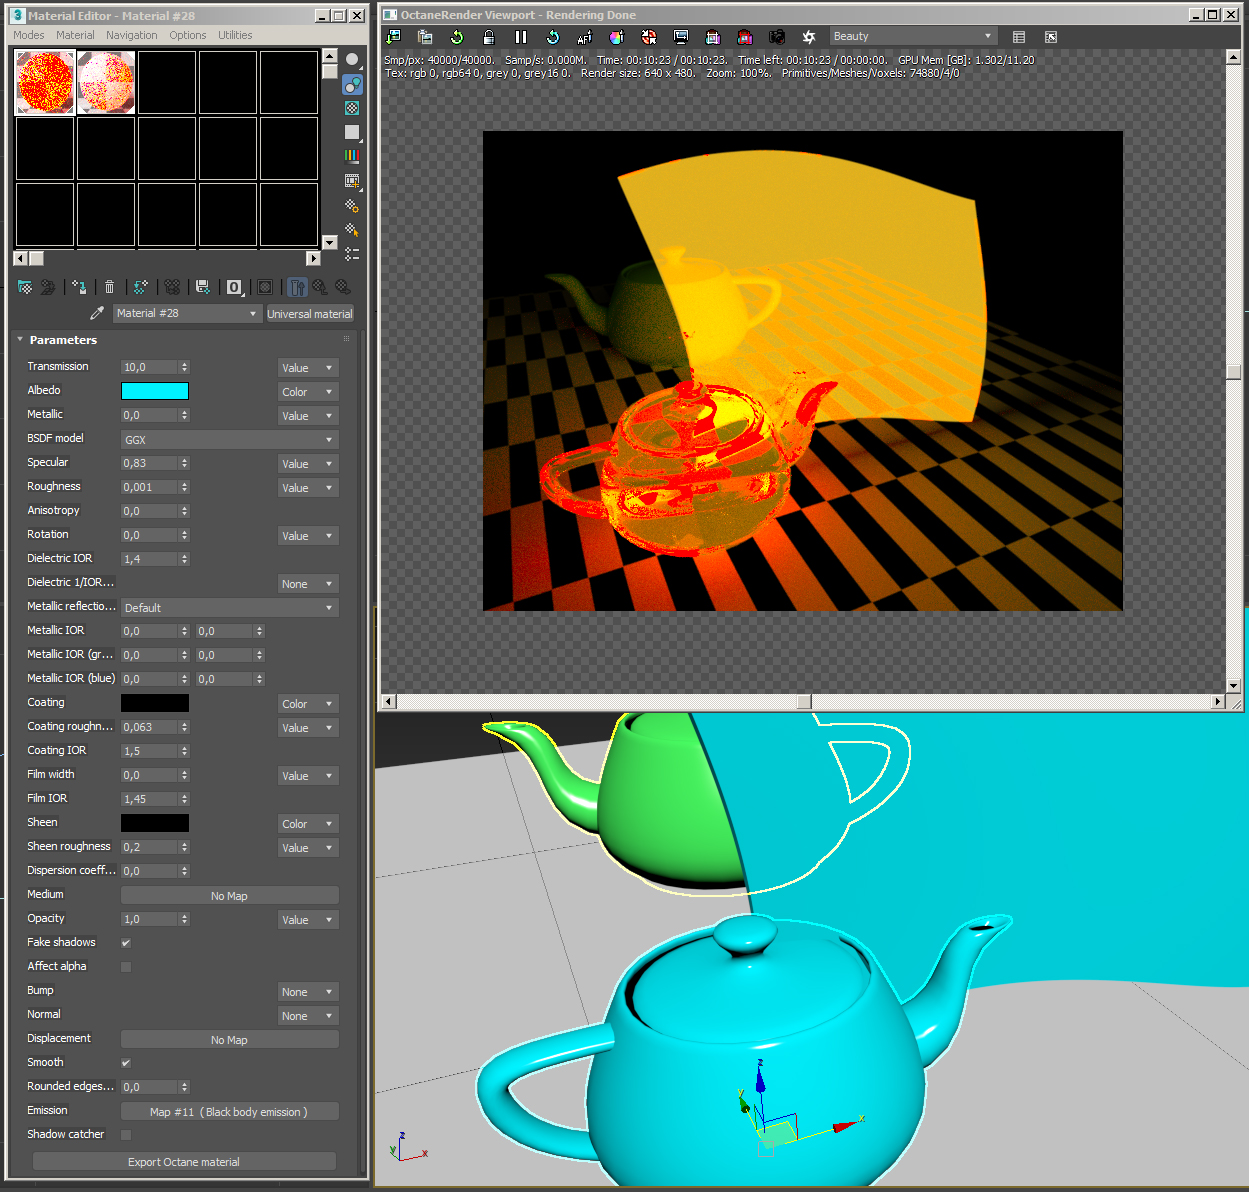Click Video Color Check icon
1249x1192 pixels.
point(352,156)
